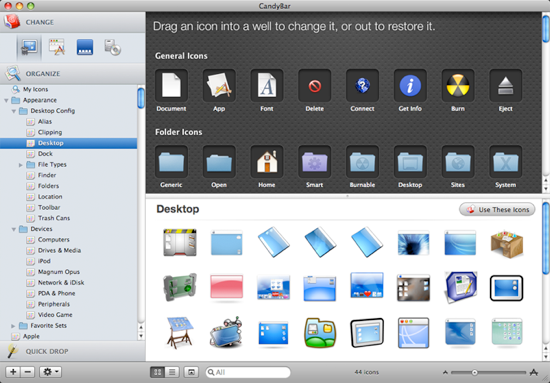Screen dimensions: 550x383
Task: Select the Burnable folder icon well
Action: (362, 162)
